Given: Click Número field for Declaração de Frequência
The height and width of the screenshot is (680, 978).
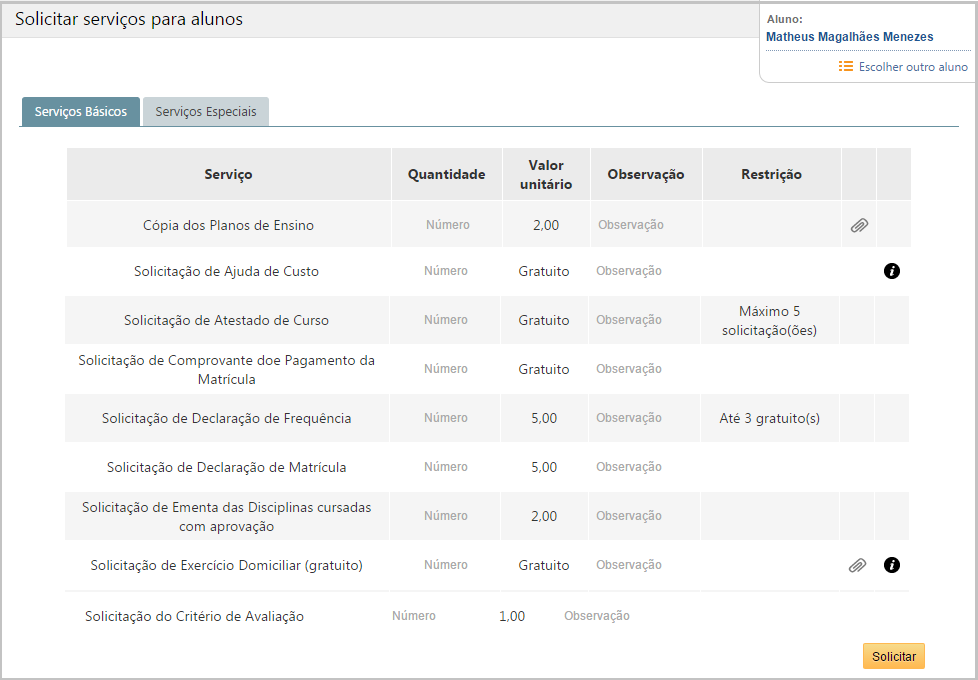Looking at the screenshot, I should pos(447,417).
